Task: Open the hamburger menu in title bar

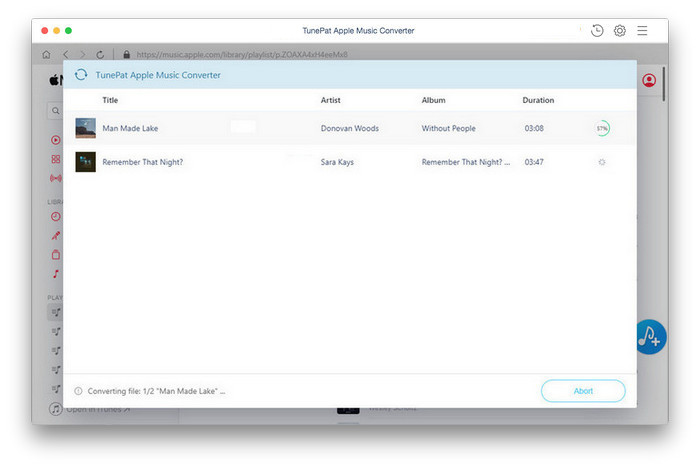Action: [x=642, y=31]
